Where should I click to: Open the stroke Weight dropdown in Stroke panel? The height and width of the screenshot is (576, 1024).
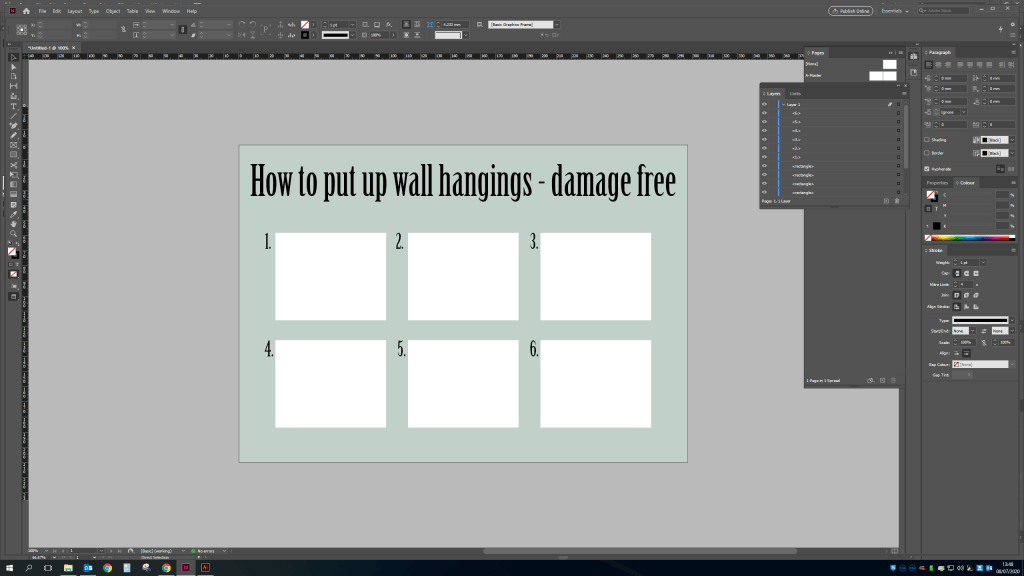984,262
